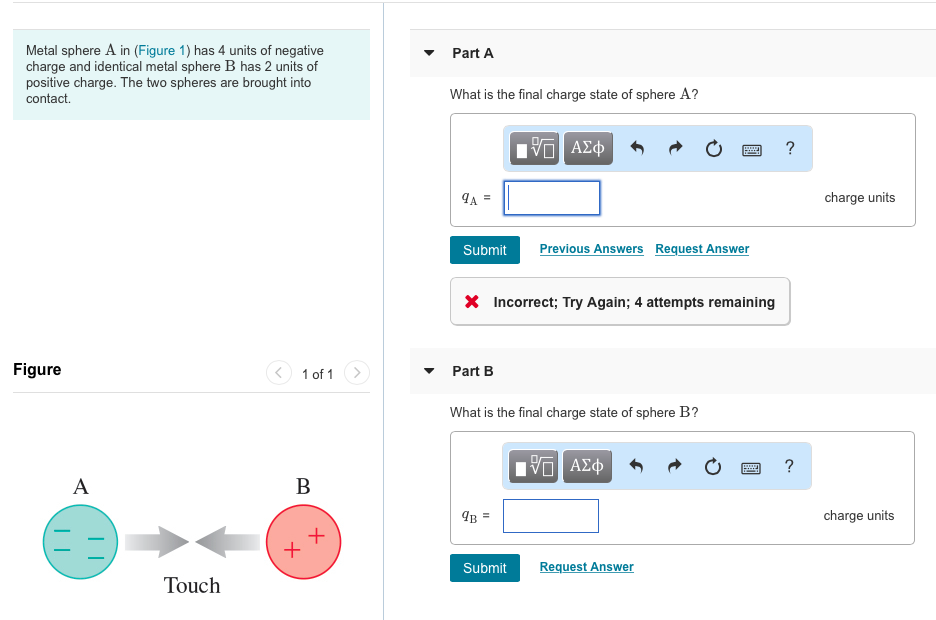The width and height of the screenshot is (936, 620).
Task: Reset the Part B answer field
Action: (713, 466)
